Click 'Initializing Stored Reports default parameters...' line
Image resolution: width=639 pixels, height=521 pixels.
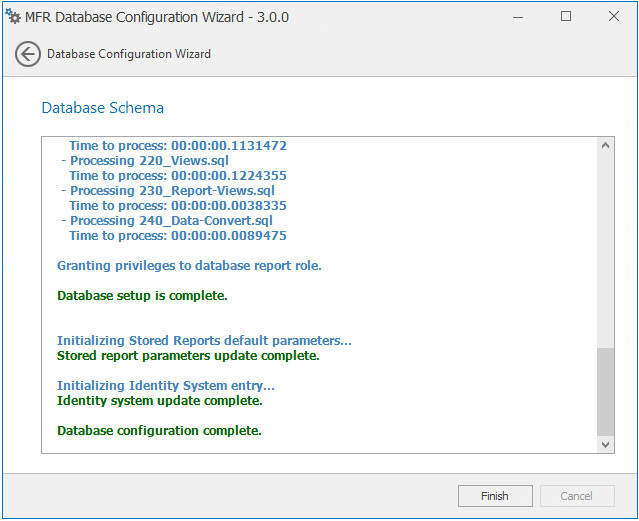pyautogui.click(x=204, y=340)
